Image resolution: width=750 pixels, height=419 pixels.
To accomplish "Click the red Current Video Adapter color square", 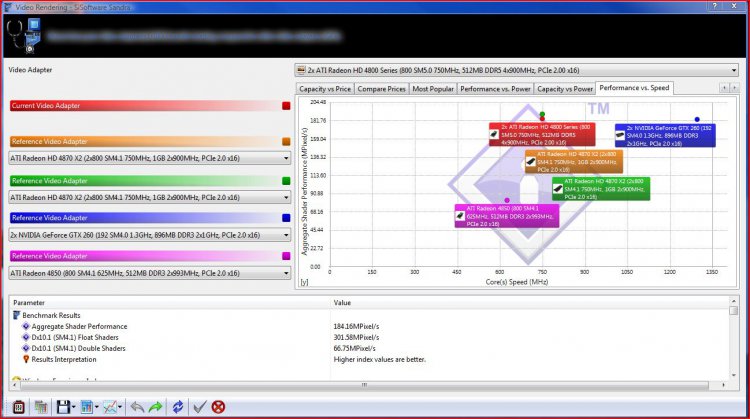I will click(286, 106).
